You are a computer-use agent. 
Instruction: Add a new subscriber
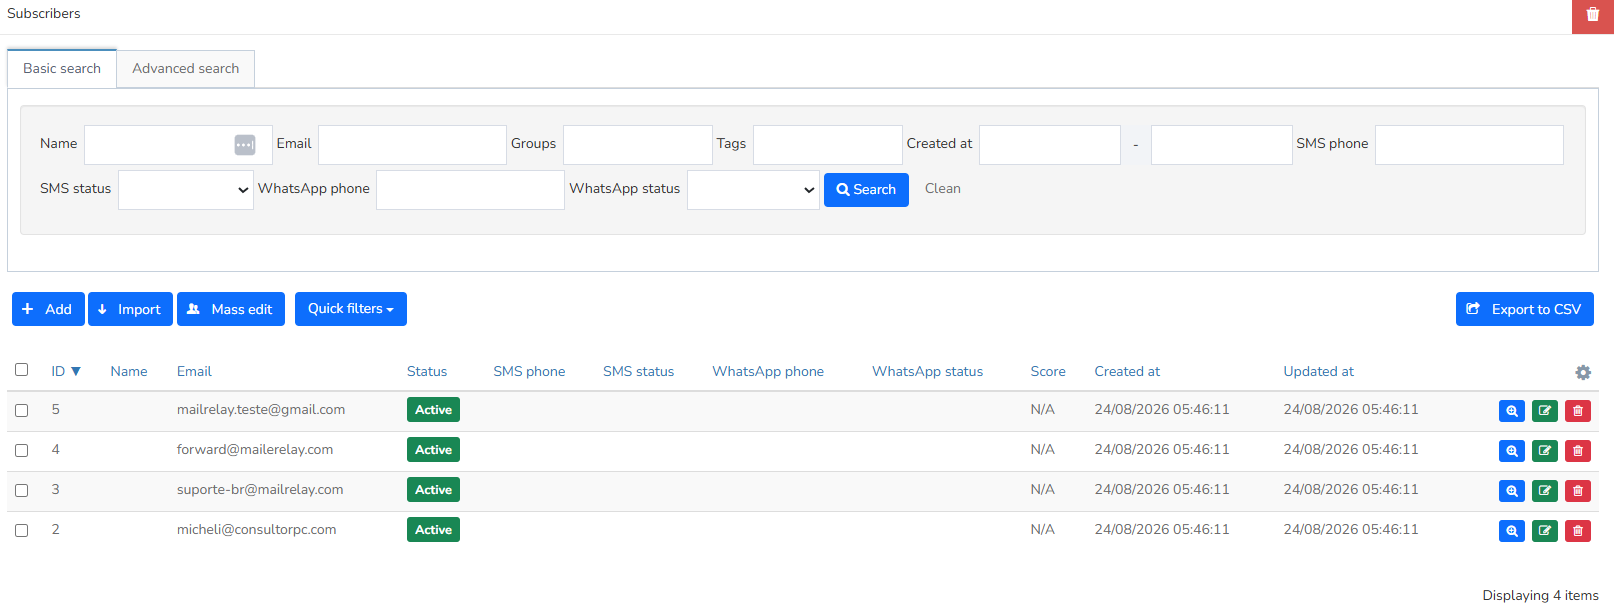coord(48,309)
